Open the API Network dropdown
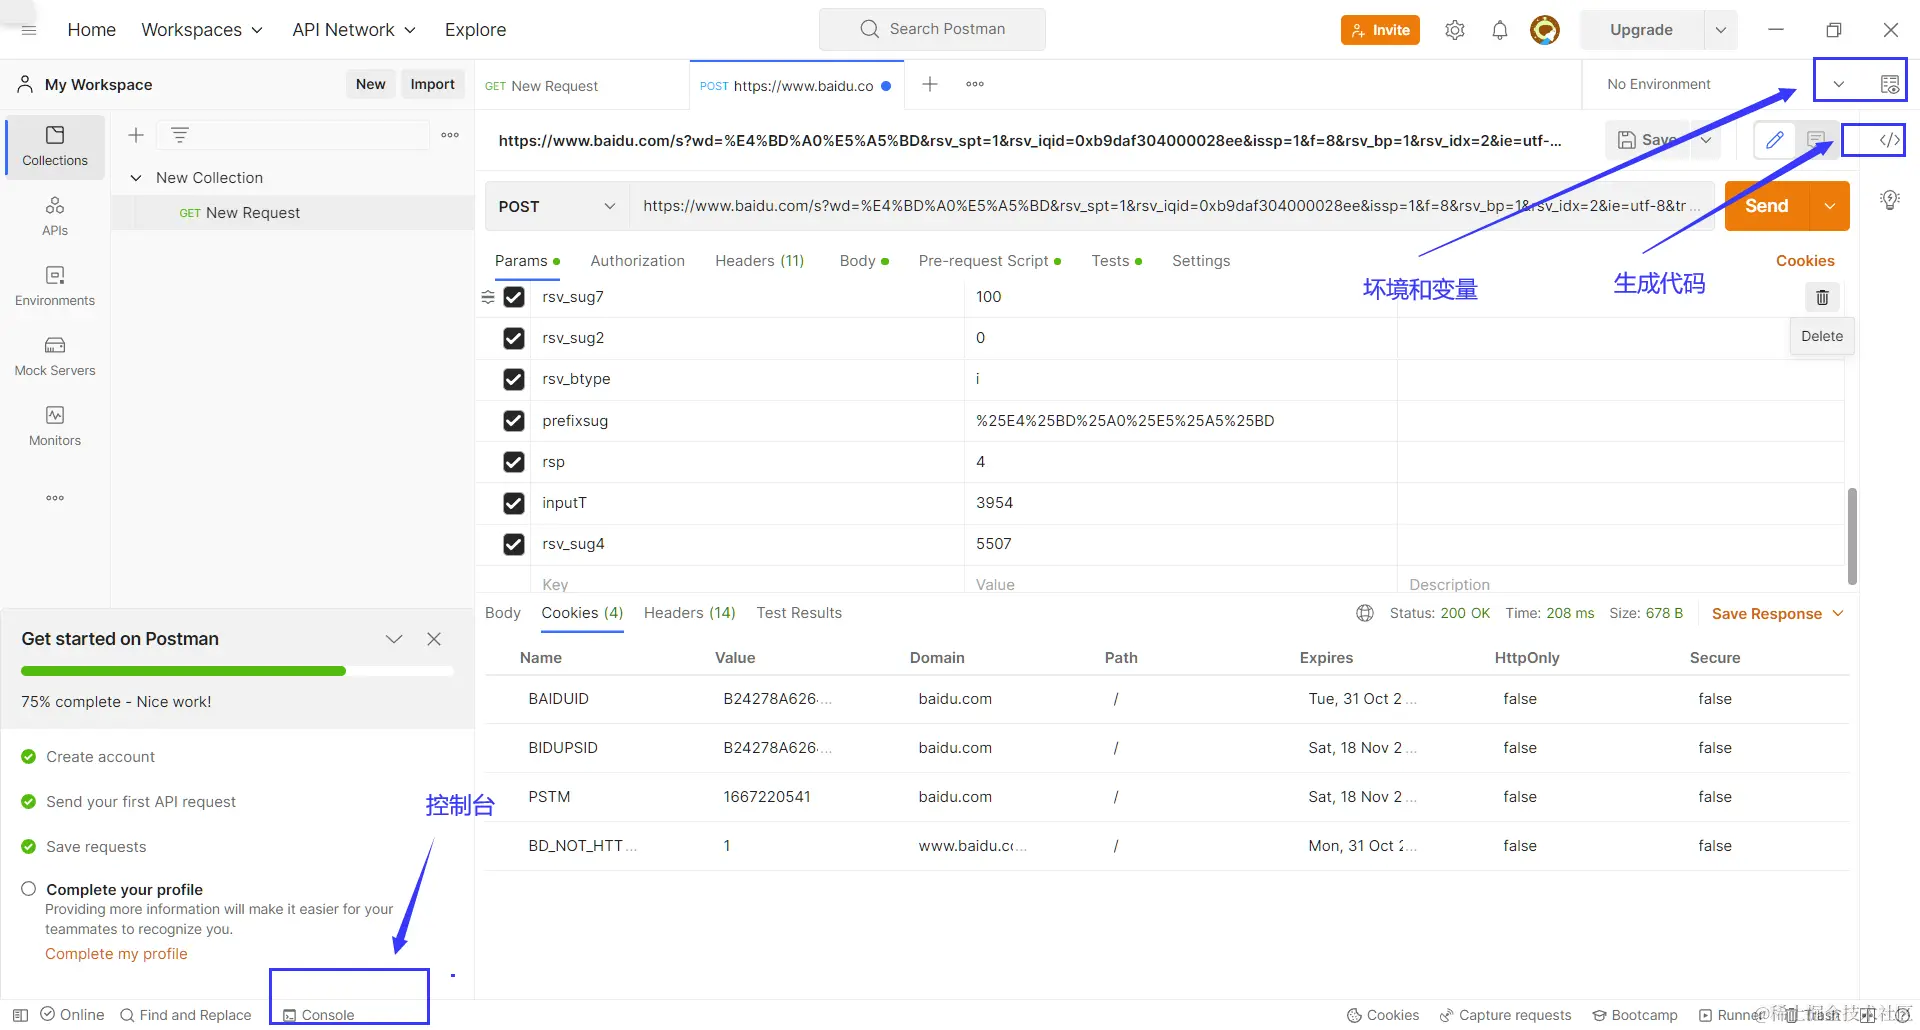This screenshot has width=1920, height=1030. click(354, 30)
